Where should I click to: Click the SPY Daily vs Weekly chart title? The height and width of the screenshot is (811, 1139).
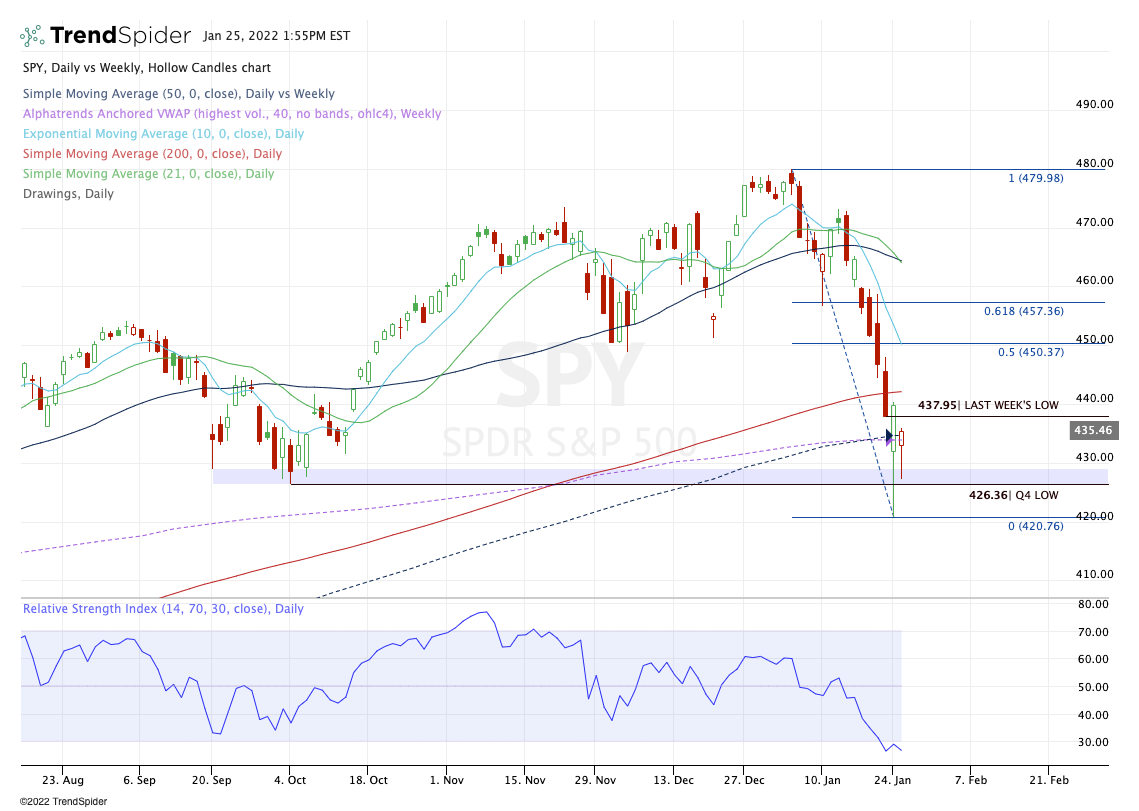pos(147,68)
